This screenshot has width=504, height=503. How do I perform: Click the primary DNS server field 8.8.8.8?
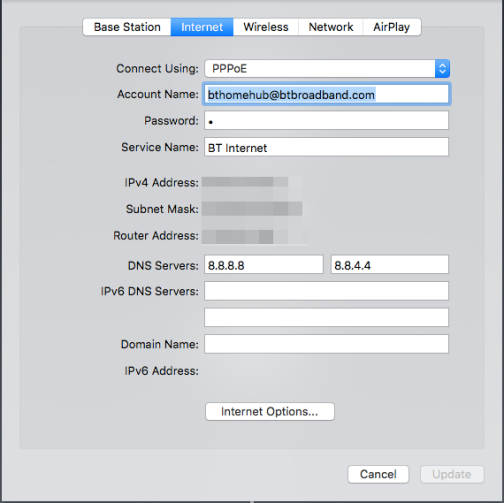pyautogui.click(x=264, y=265)
